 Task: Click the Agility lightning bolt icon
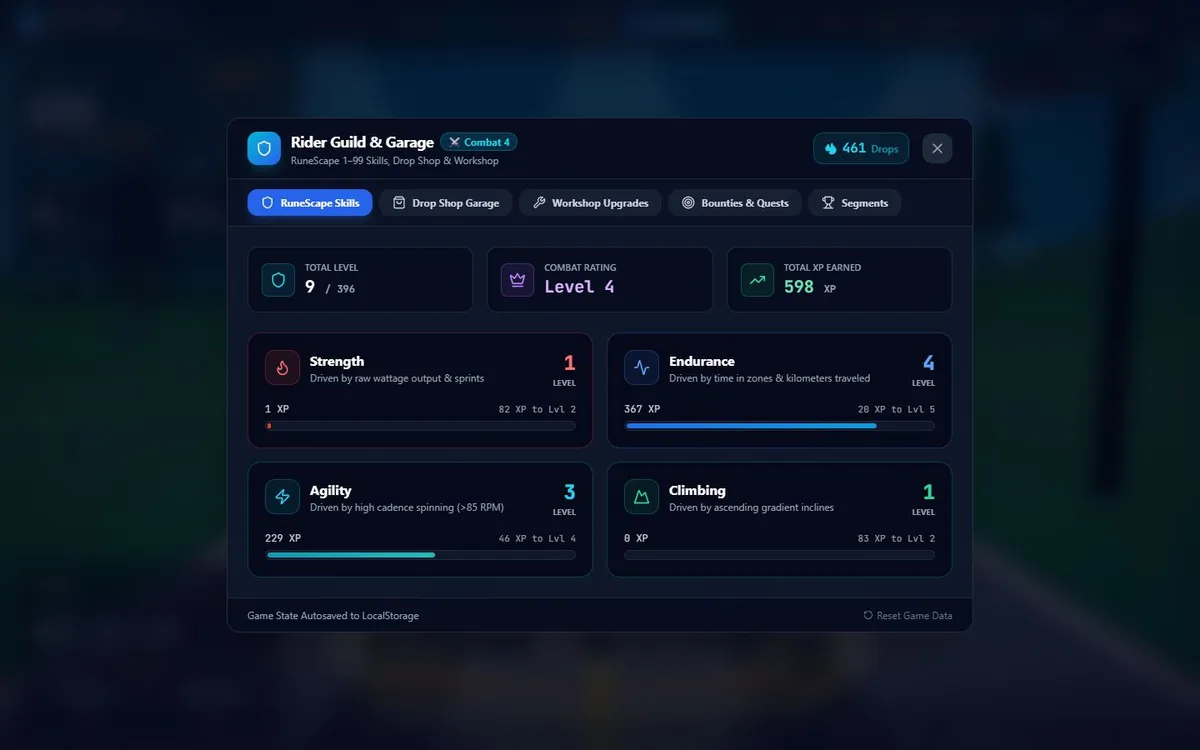282,497
